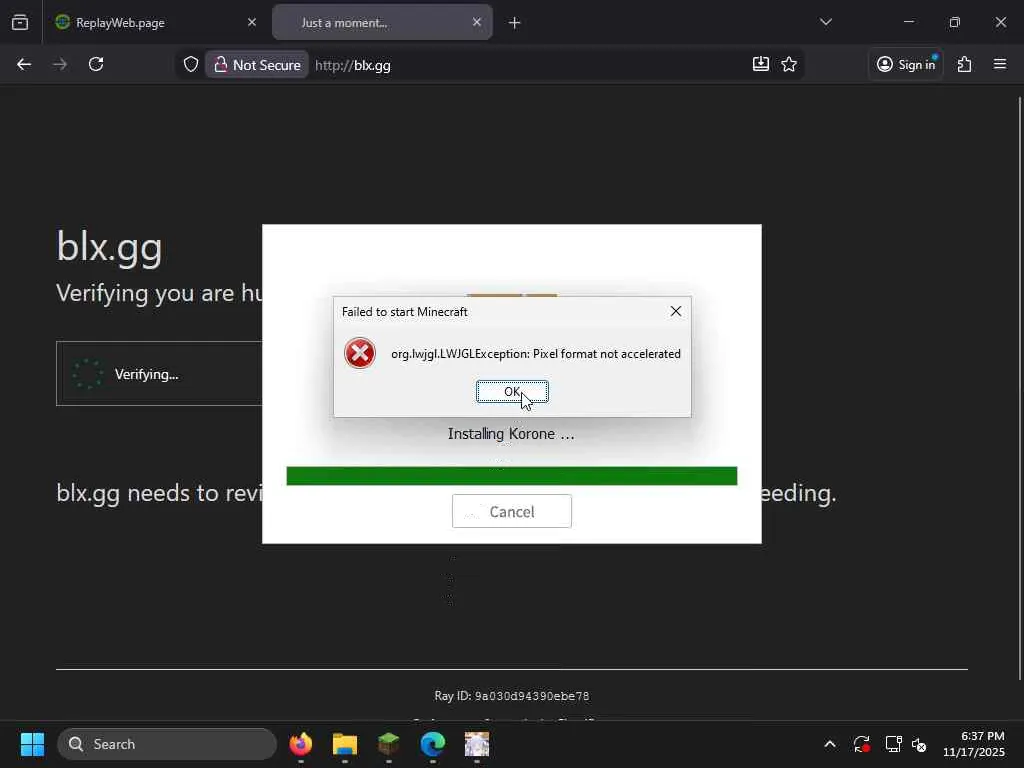Open the tracking protection shield icon
The height and width of the screenshot is (768, 1024).
click(x=191, y=65)
